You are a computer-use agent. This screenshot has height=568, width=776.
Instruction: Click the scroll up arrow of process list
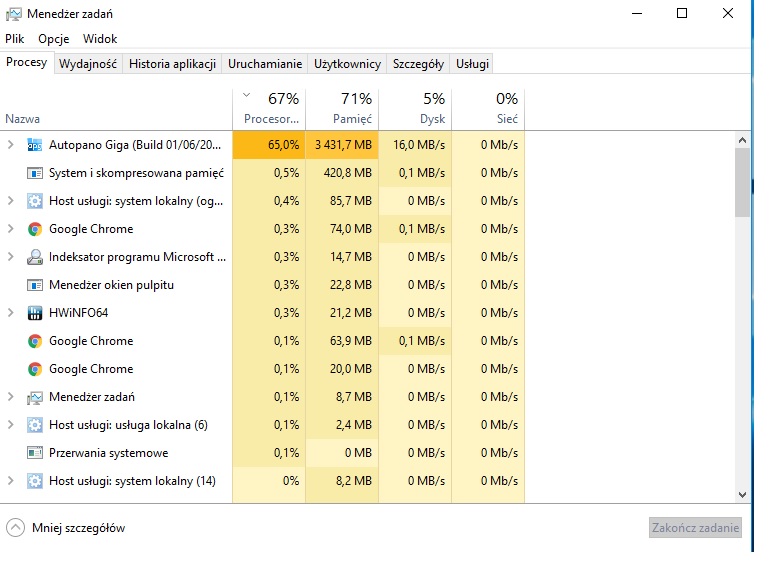[x=742, y=141]
